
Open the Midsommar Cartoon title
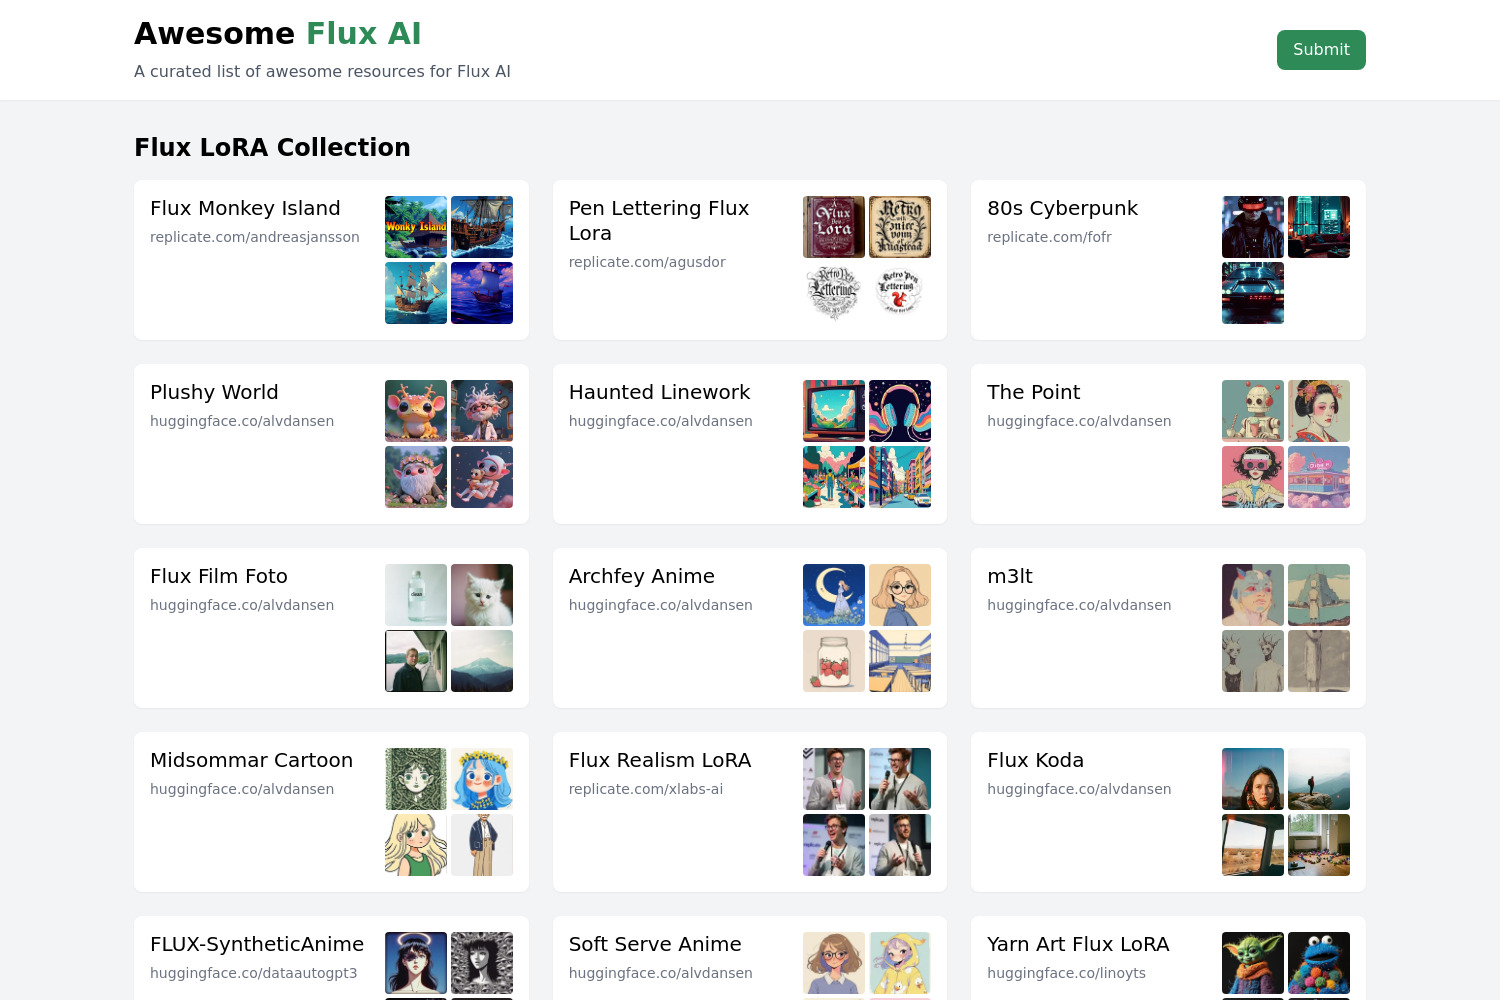coord(251,760)
